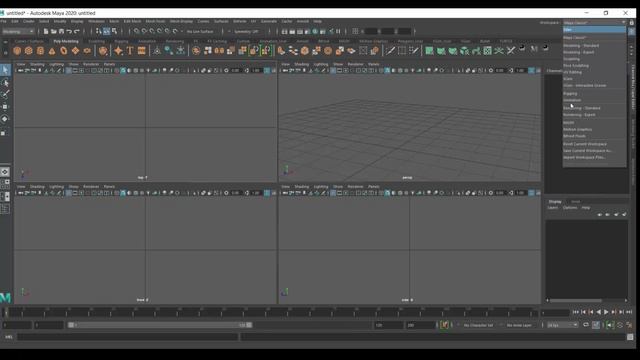
Task: Click the four view layout button
Action: click(x=5, y=184)
